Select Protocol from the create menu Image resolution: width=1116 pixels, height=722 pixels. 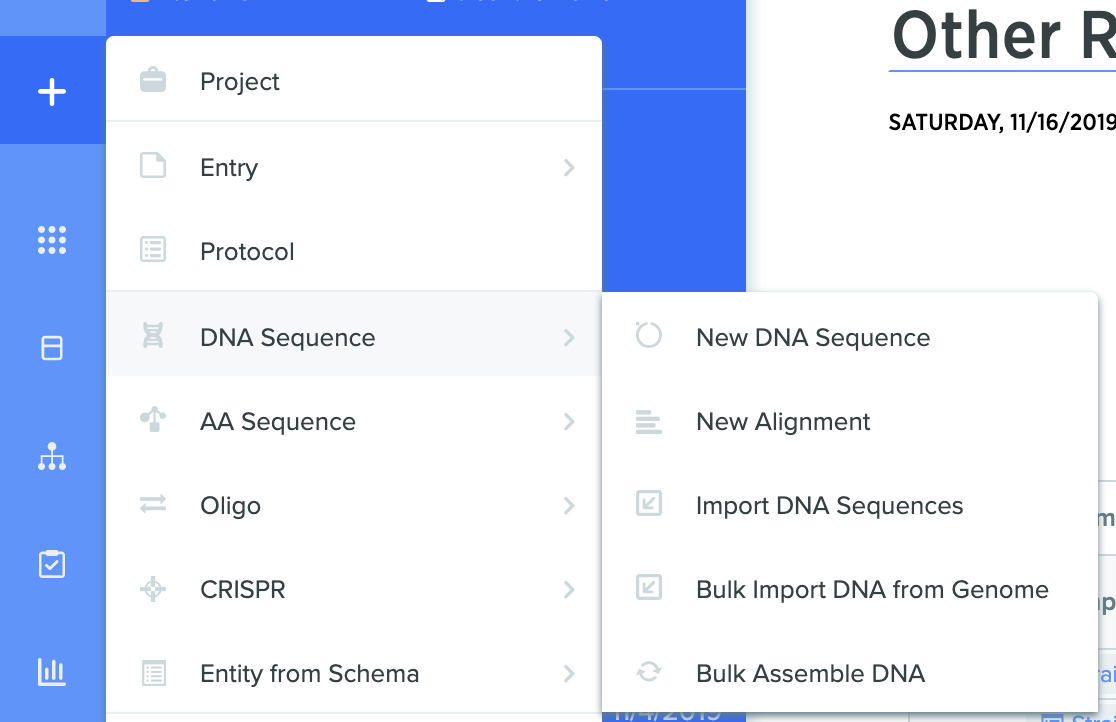[x=354, y=251]
